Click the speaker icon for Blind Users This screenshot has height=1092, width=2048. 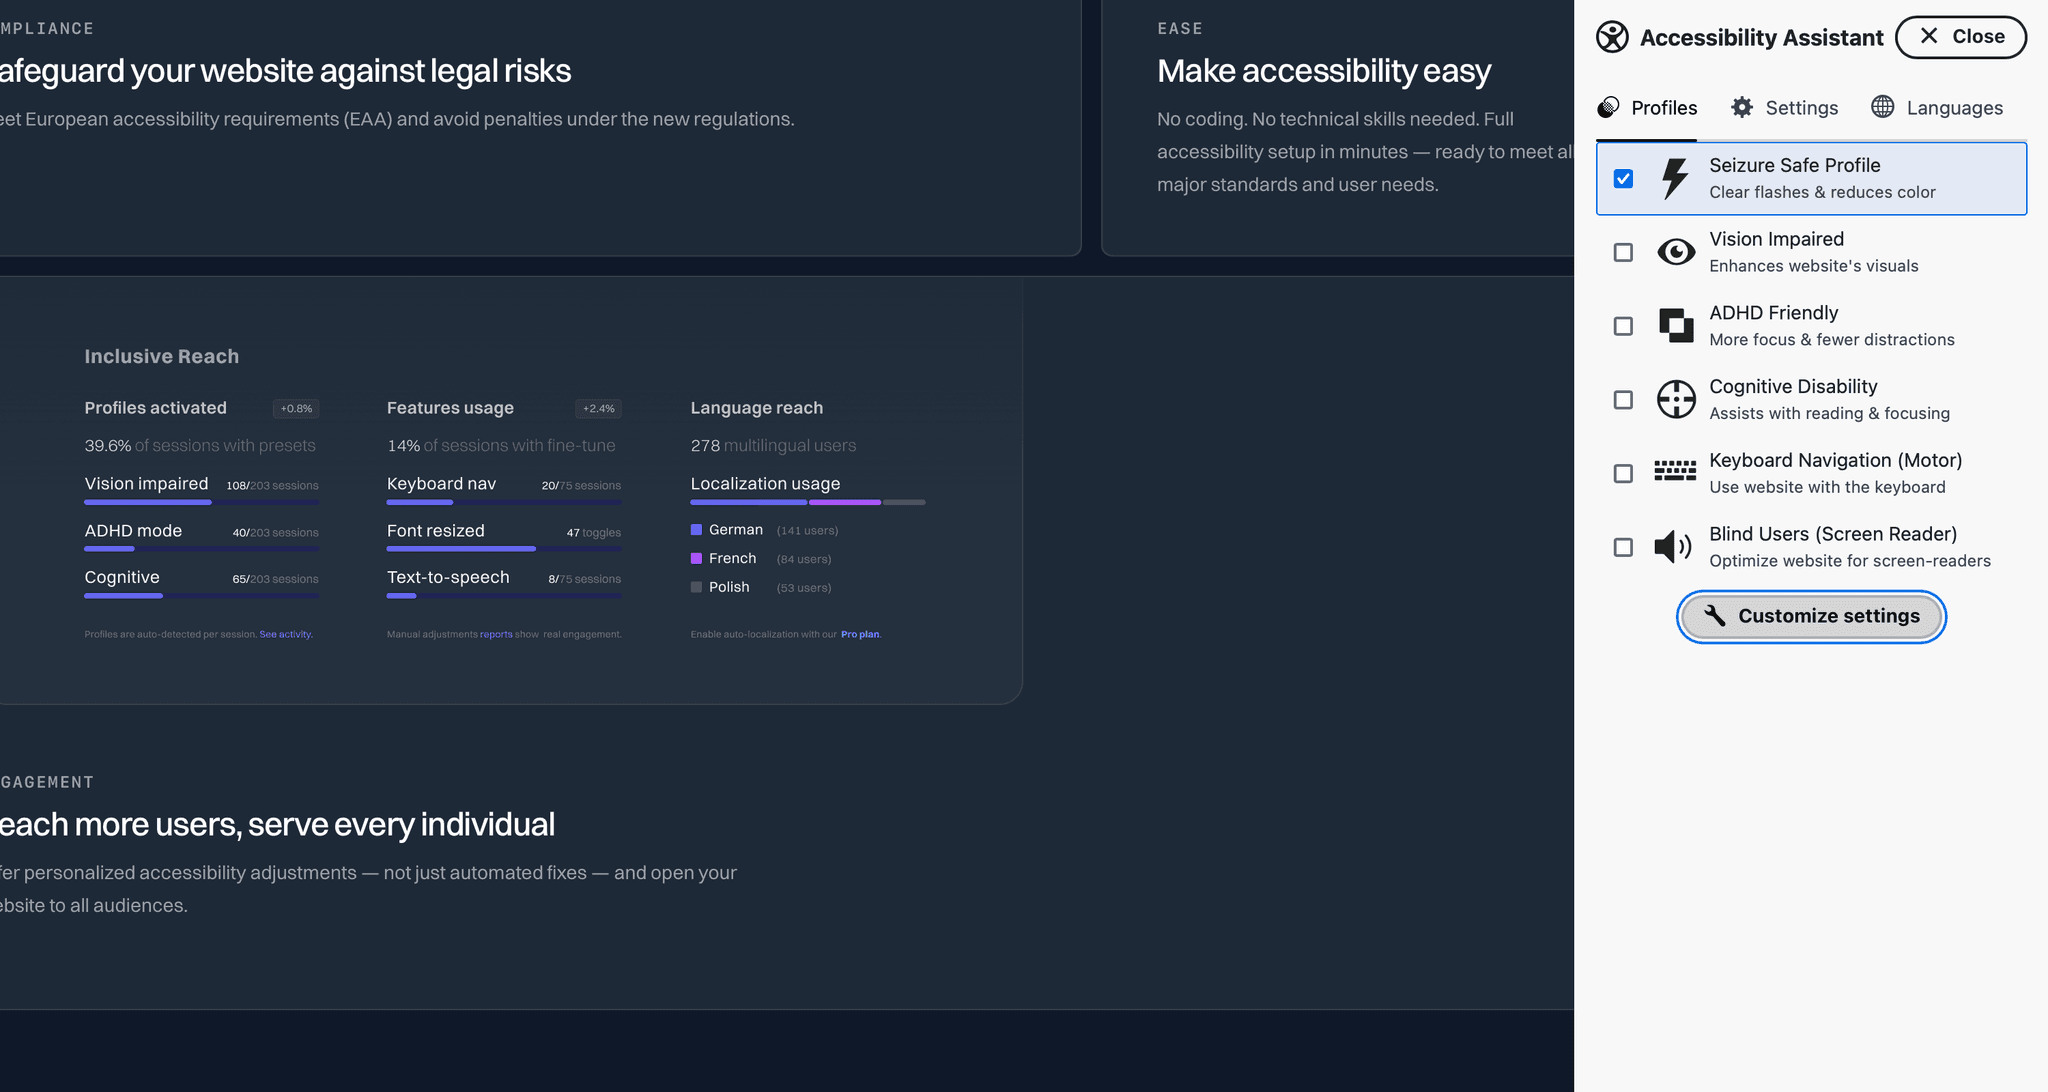pyautogui.click(x=1672, y=547)
